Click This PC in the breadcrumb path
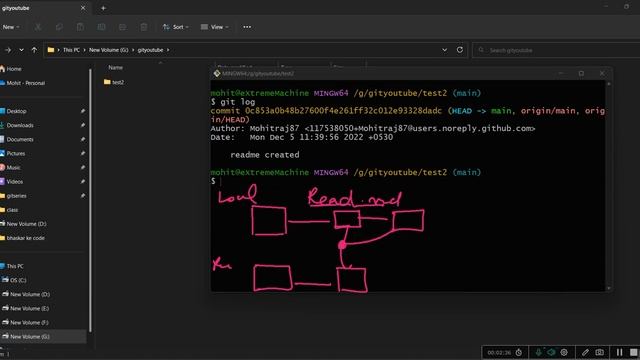The image size is (640, 360). (71, 50)
